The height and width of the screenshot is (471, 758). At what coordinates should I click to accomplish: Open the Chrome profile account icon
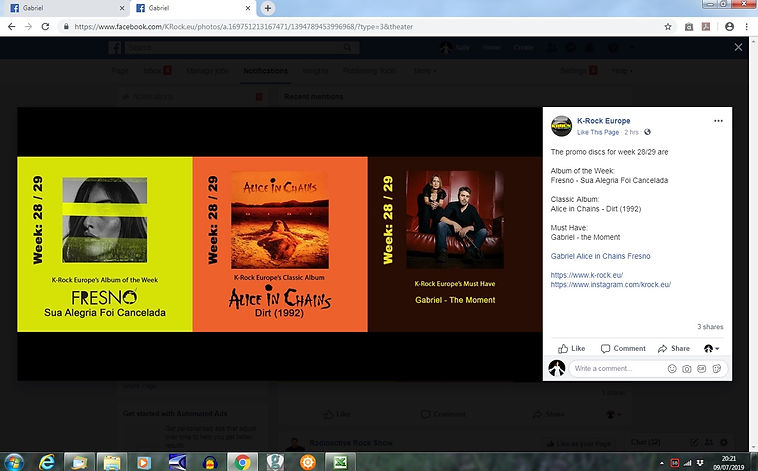(729, 27)
